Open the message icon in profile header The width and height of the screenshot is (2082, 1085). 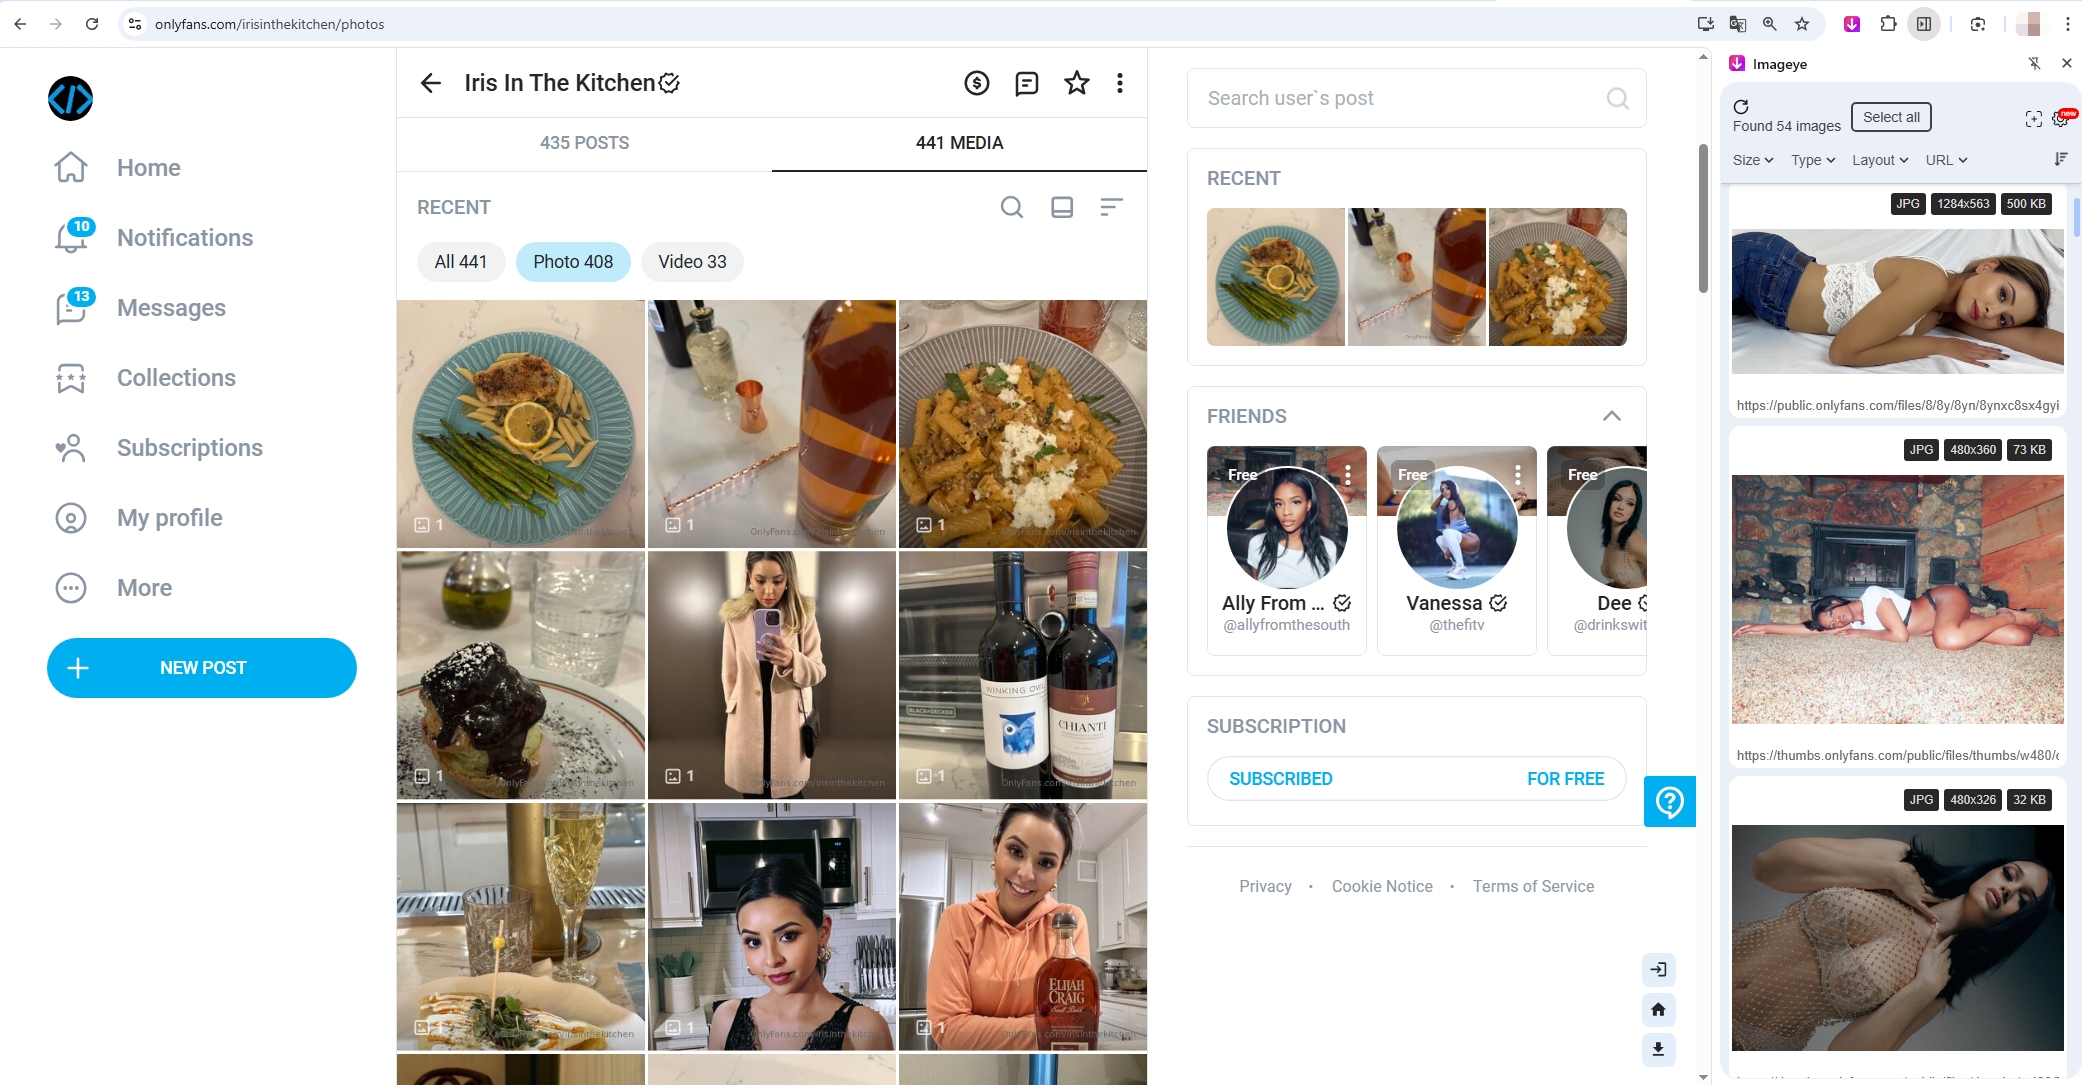[x=1027, y=83]
